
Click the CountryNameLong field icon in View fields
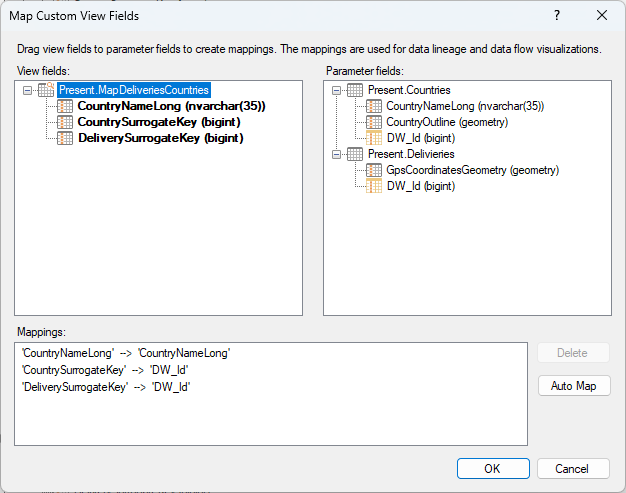click(65, 106)
